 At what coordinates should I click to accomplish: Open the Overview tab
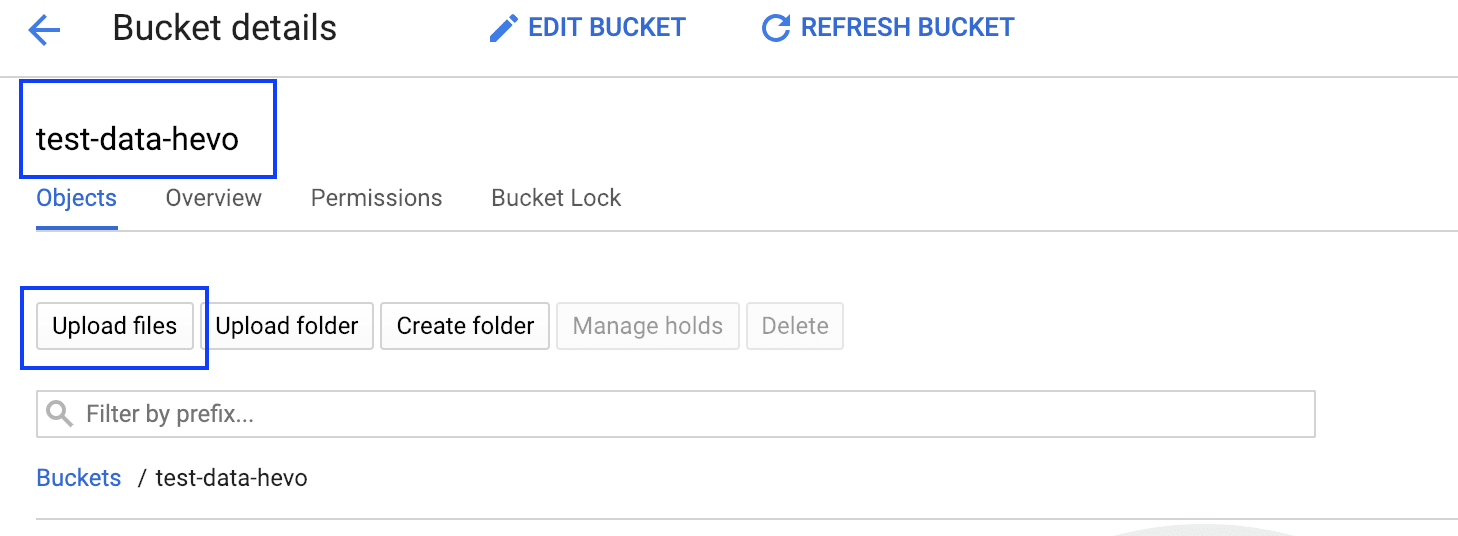coord(214,198)
